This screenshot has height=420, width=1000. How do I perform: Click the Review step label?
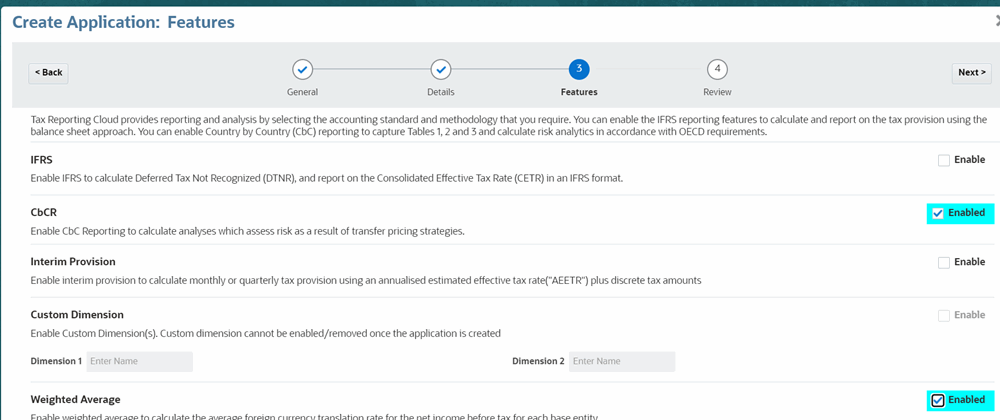coord(717,92)
